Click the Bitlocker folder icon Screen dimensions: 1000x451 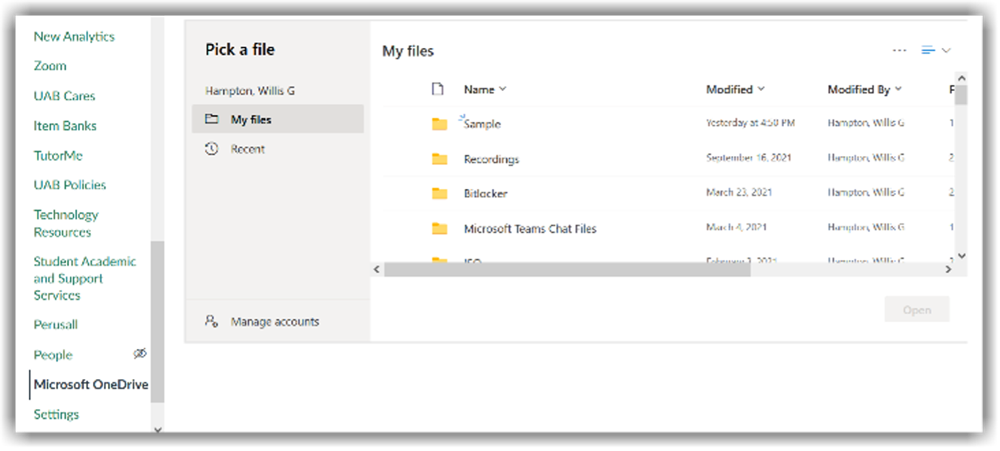tap(439, 194)
